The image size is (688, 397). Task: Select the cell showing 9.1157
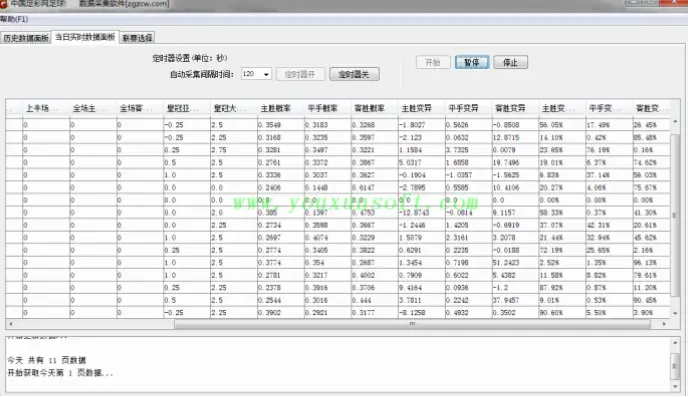515,213
